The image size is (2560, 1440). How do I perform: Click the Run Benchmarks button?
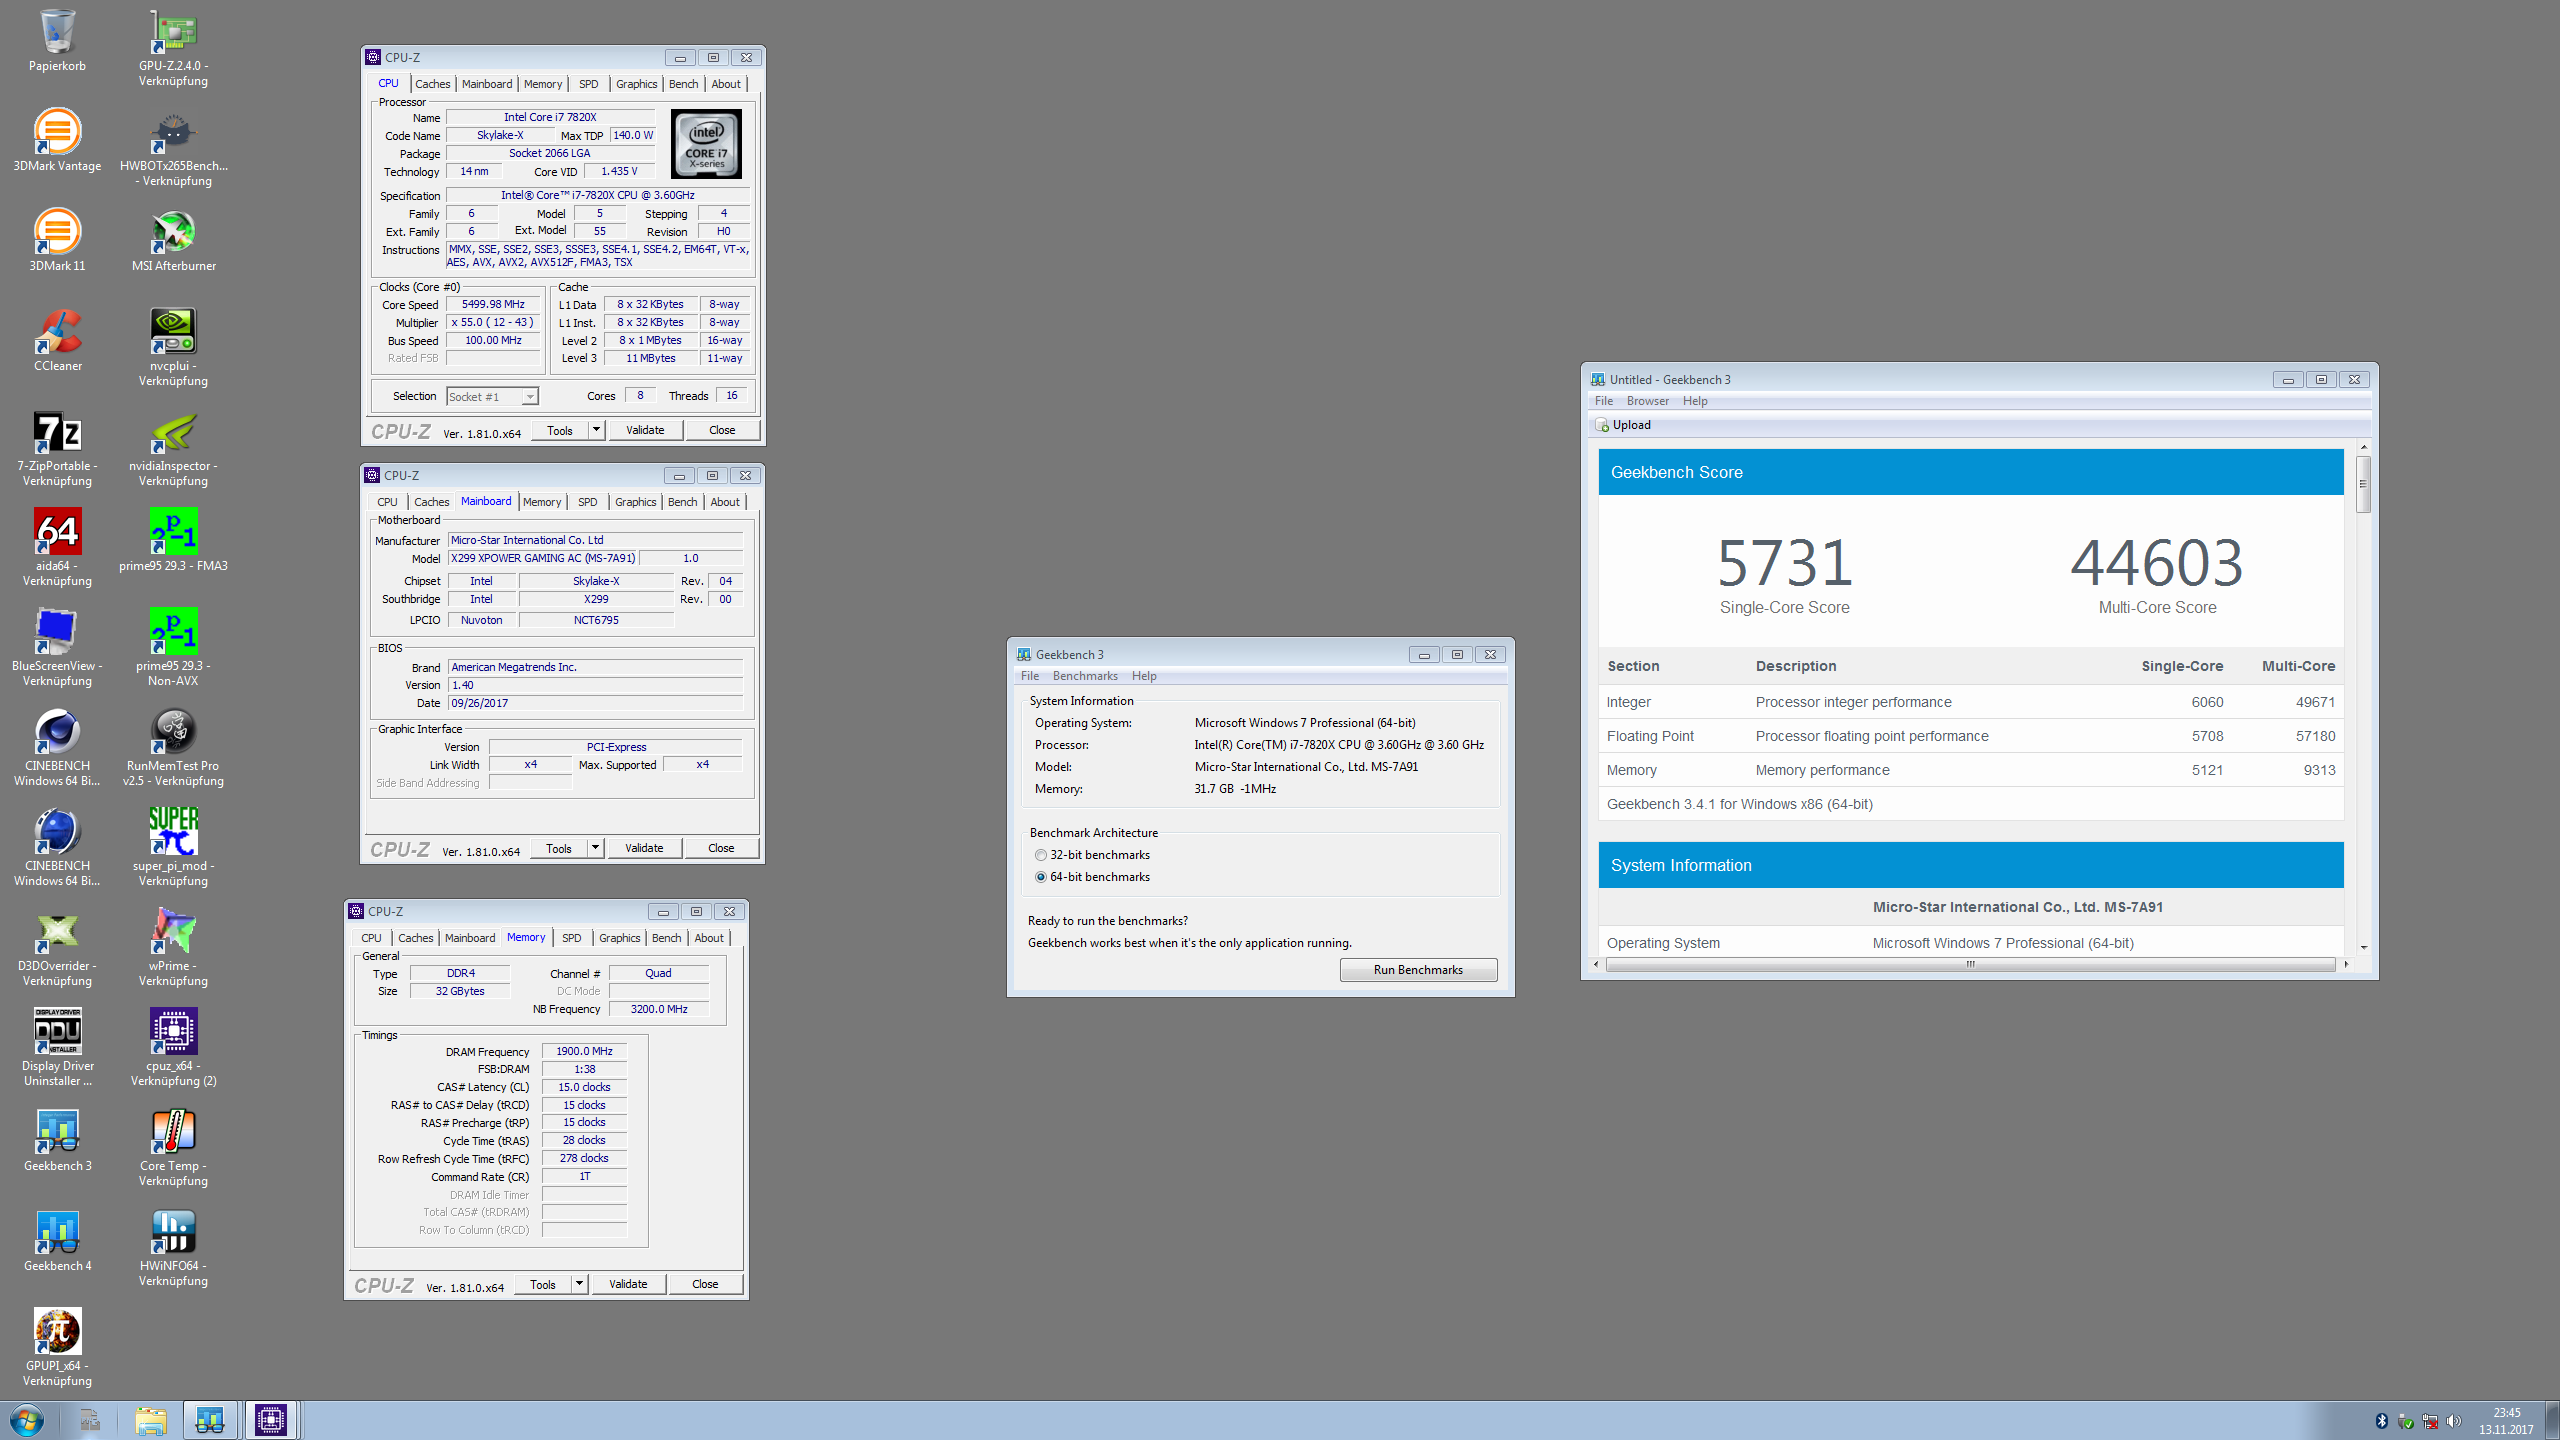click(x=1418, y=970)
